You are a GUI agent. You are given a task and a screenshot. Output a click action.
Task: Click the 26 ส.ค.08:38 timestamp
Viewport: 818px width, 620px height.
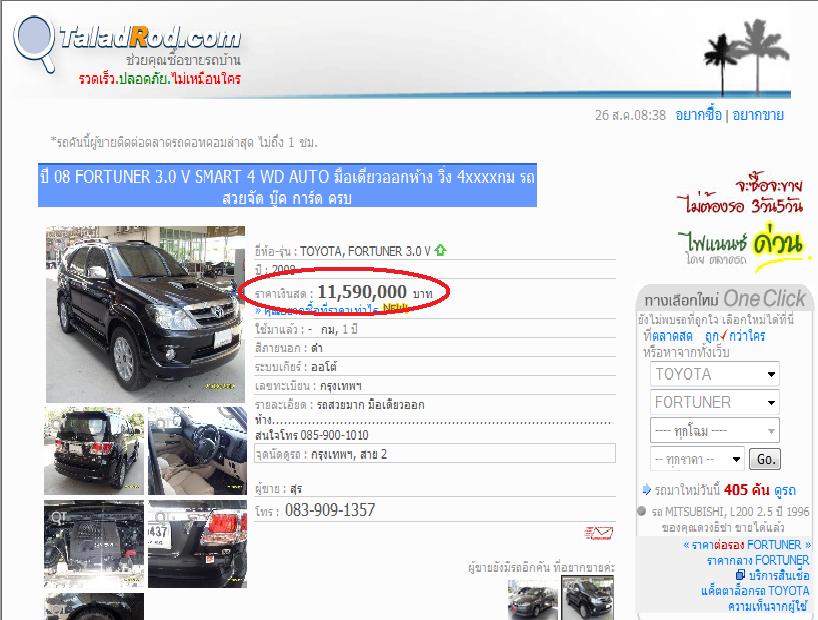[630, 115]
